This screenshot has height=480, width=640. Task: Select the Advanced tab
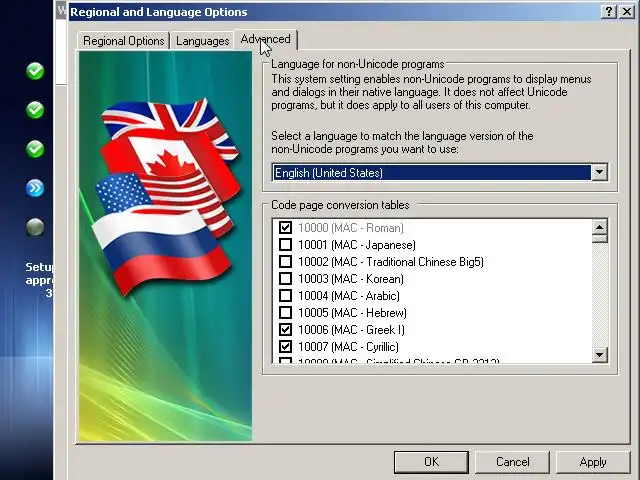[266, 40]
